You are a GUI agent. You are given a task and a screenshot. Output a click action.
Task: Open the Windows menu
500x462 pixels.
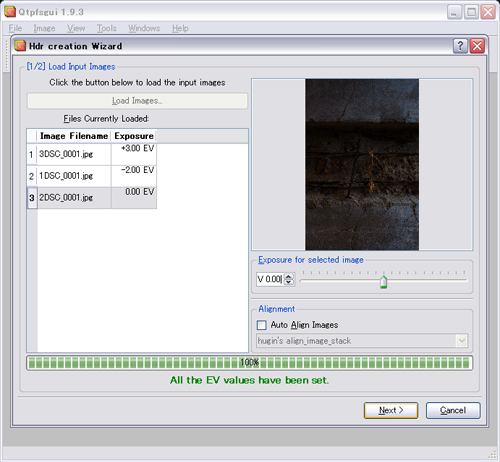144,28
